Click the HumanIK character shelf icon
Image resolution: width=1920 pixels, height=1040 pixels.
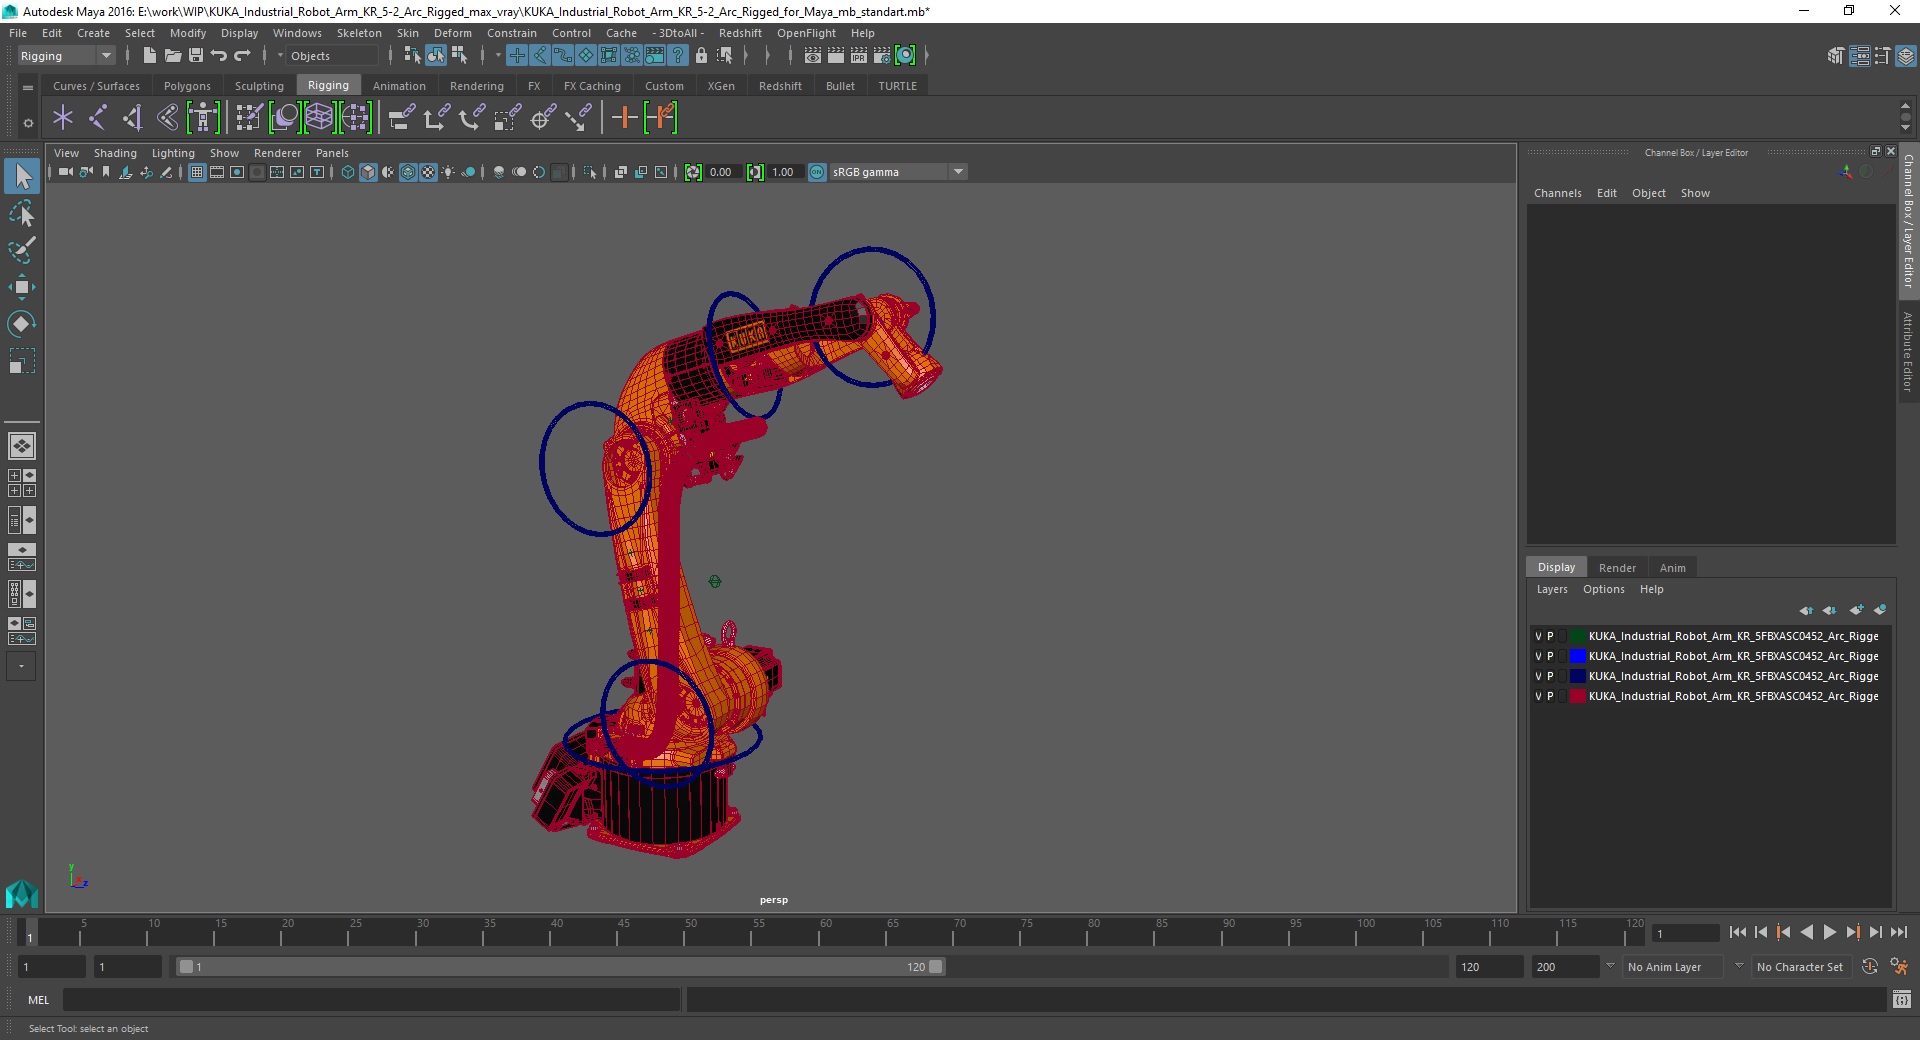[x=203, y=118]
